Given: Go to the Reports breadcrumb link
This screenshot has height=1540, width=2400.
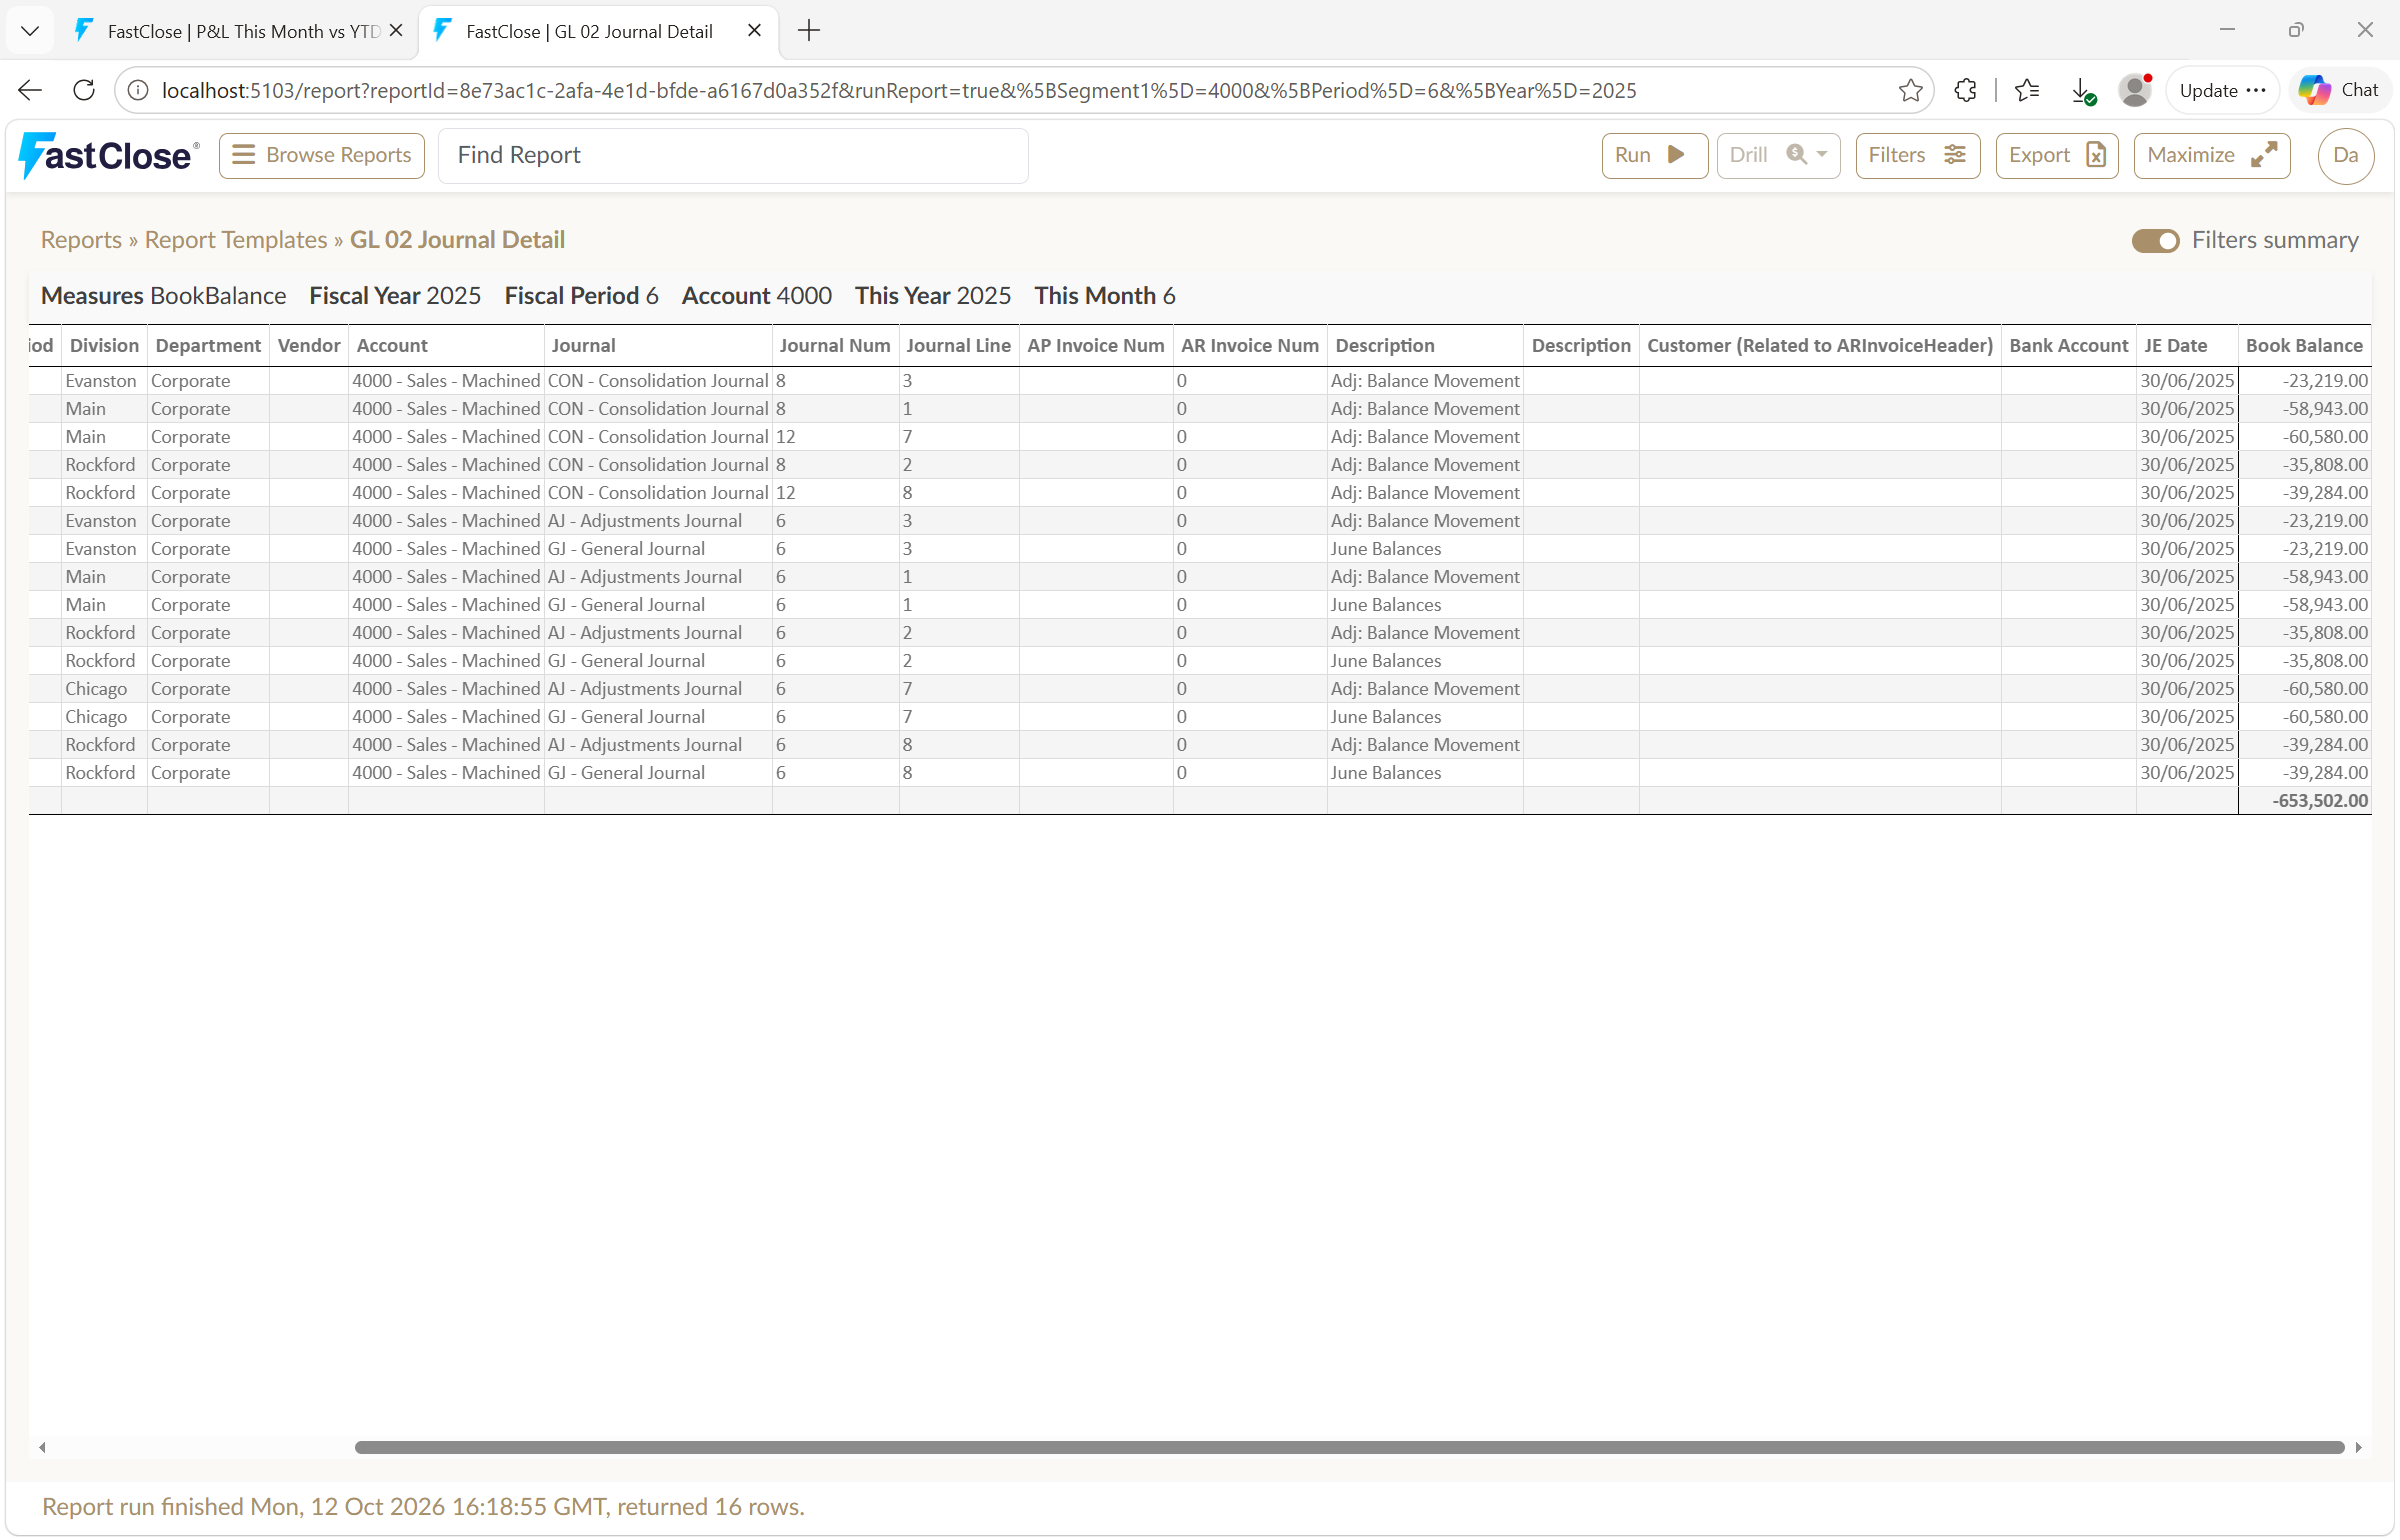Looking at the screenshot, I should click(x=81, y=240).
